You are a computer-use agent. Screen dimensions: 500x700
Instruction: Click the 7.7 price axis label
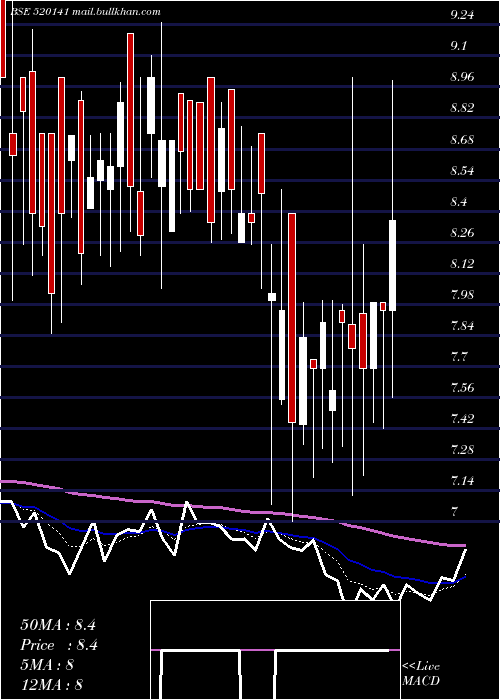pyautogui.click(x=458, y=357)
